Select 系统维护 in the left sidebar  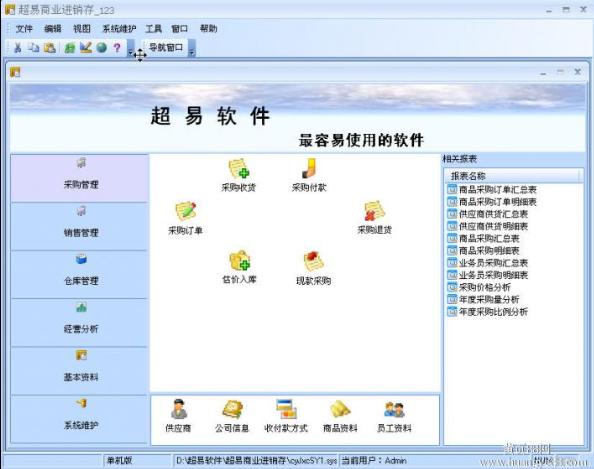click(x=80, y=419)
